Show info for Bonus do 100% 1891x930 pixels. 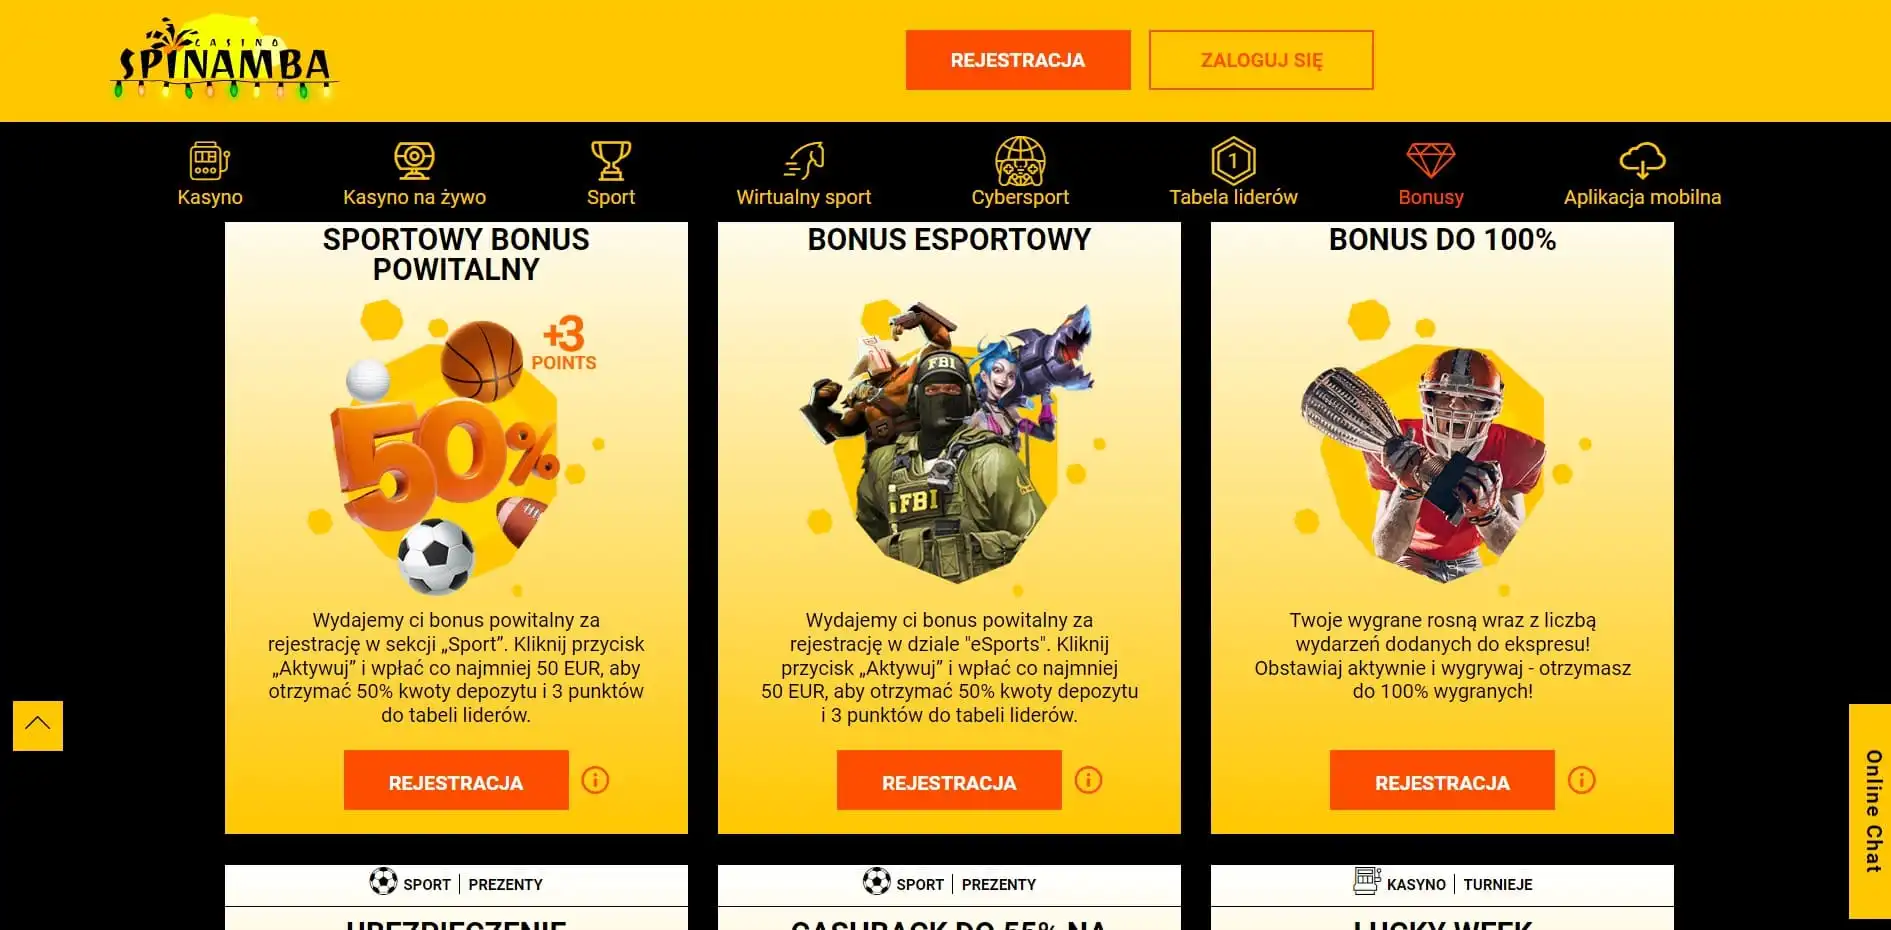point(1581,780)
